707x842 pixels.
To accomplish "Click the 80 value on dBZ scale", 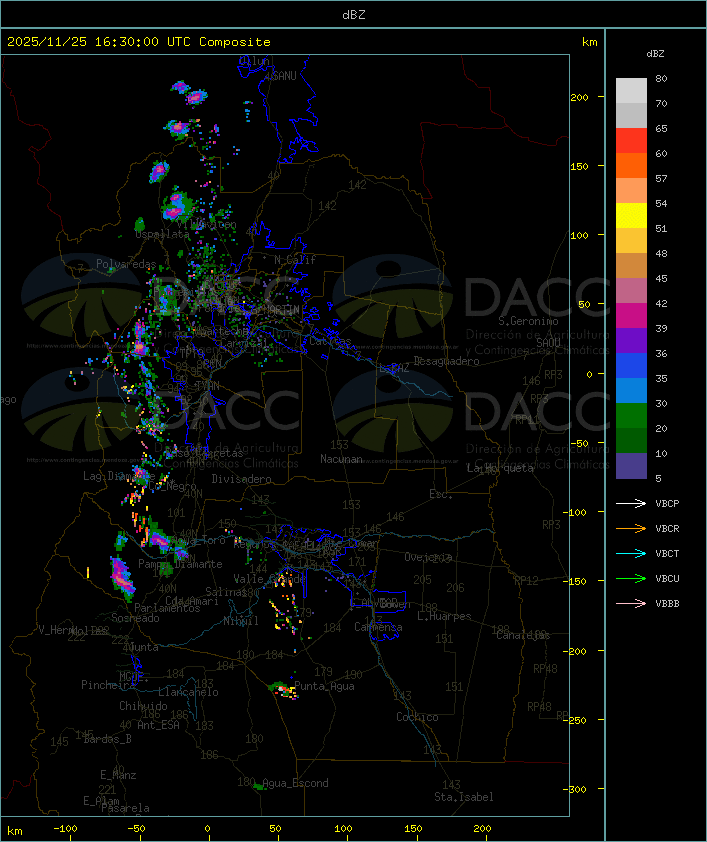I will 661,78.
